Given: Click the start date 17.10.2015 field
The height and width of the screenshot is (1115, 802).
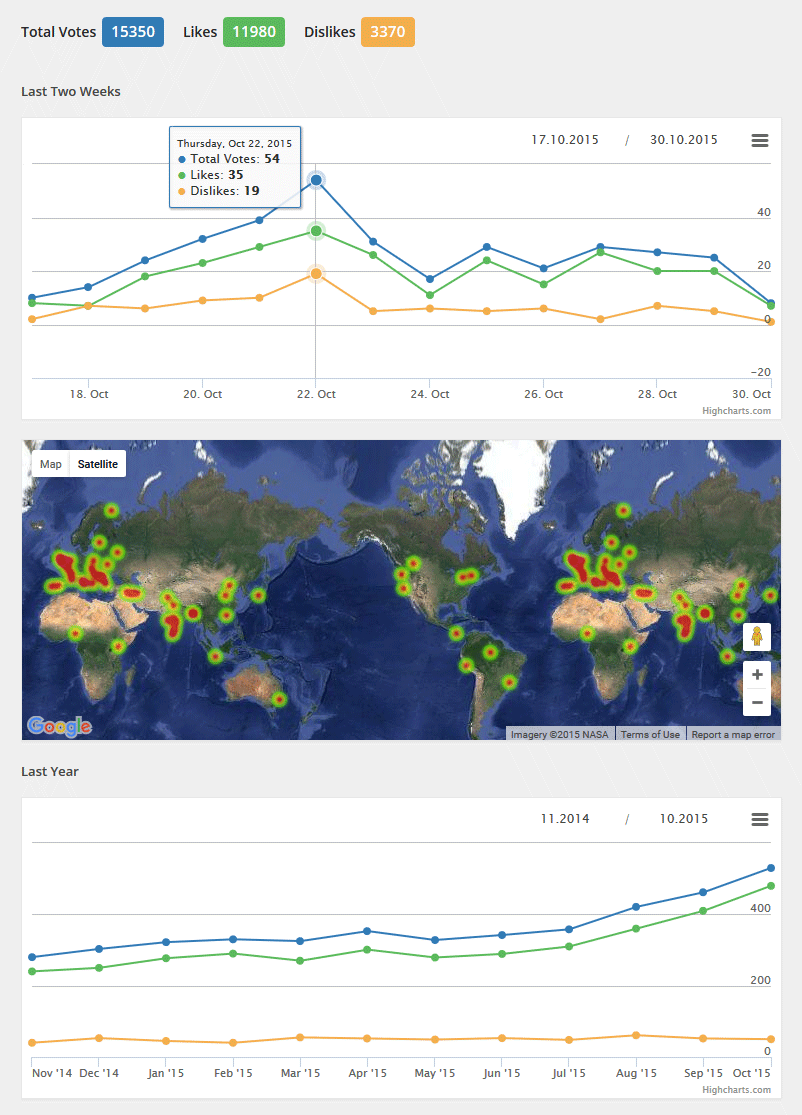Looking at the screenshot, I should click(565, 140).
